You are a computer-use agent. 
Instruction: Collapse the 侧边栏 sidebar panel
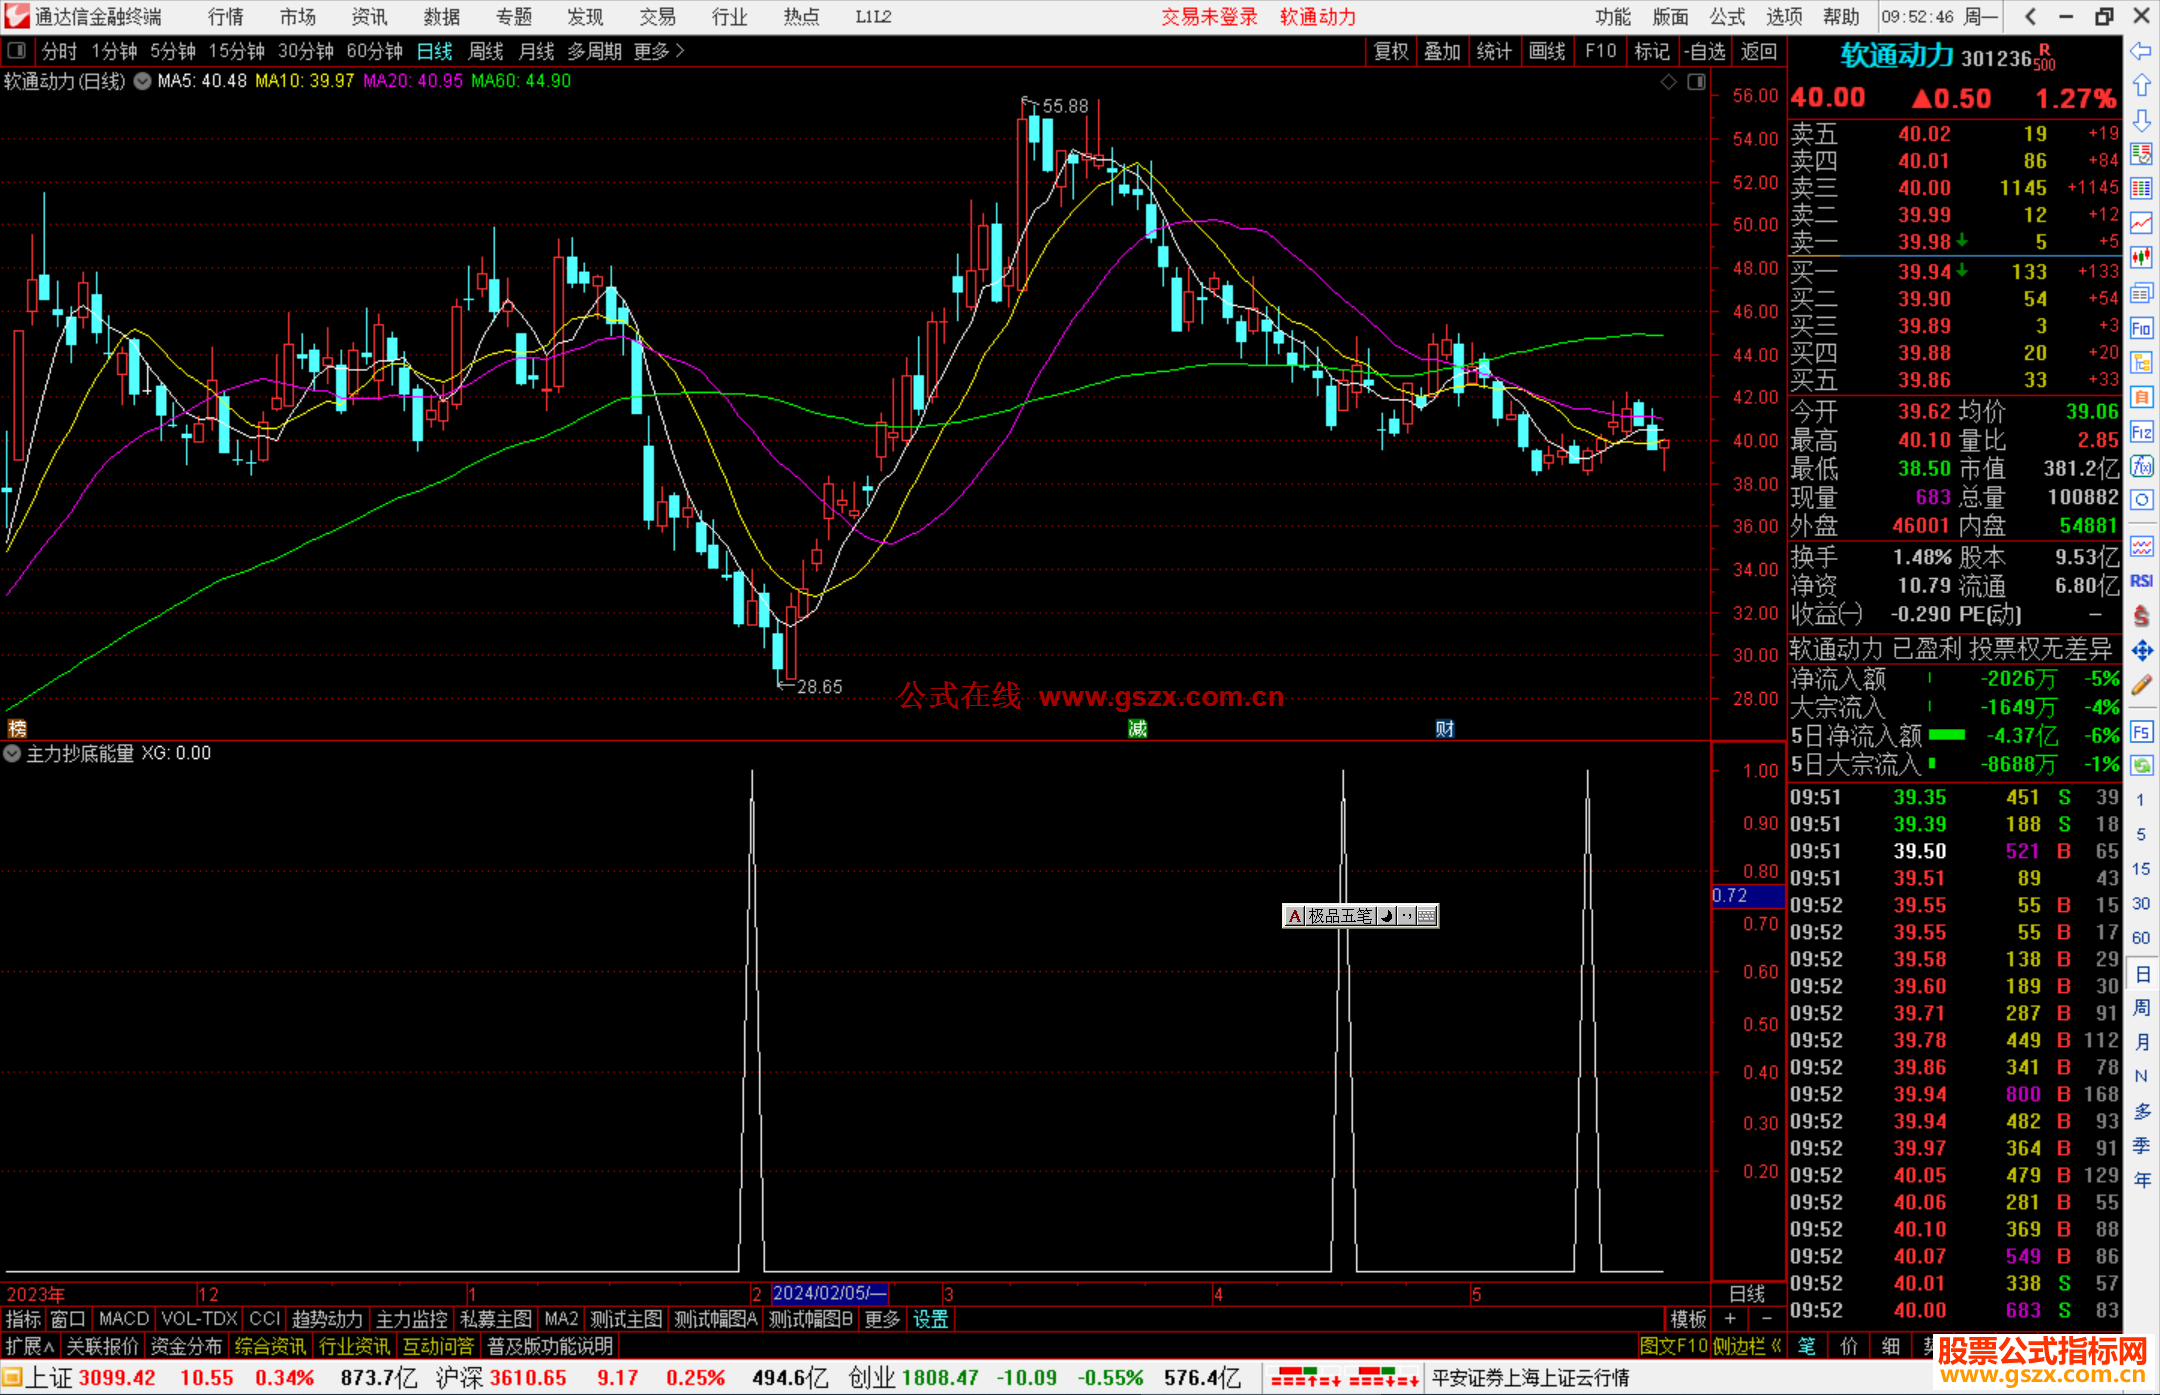click(1747, 1346)
